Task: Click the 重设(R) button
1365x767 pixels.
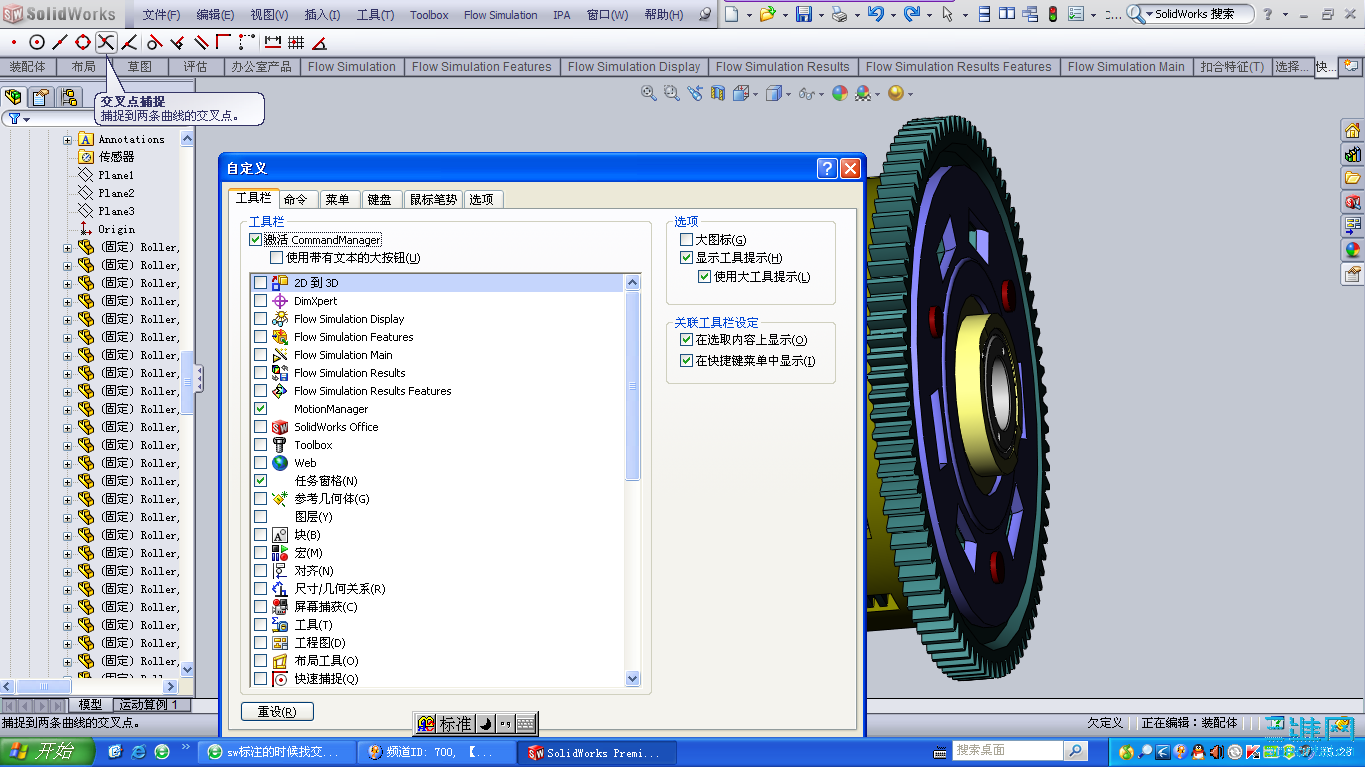Action: click(x=277, y=712)
